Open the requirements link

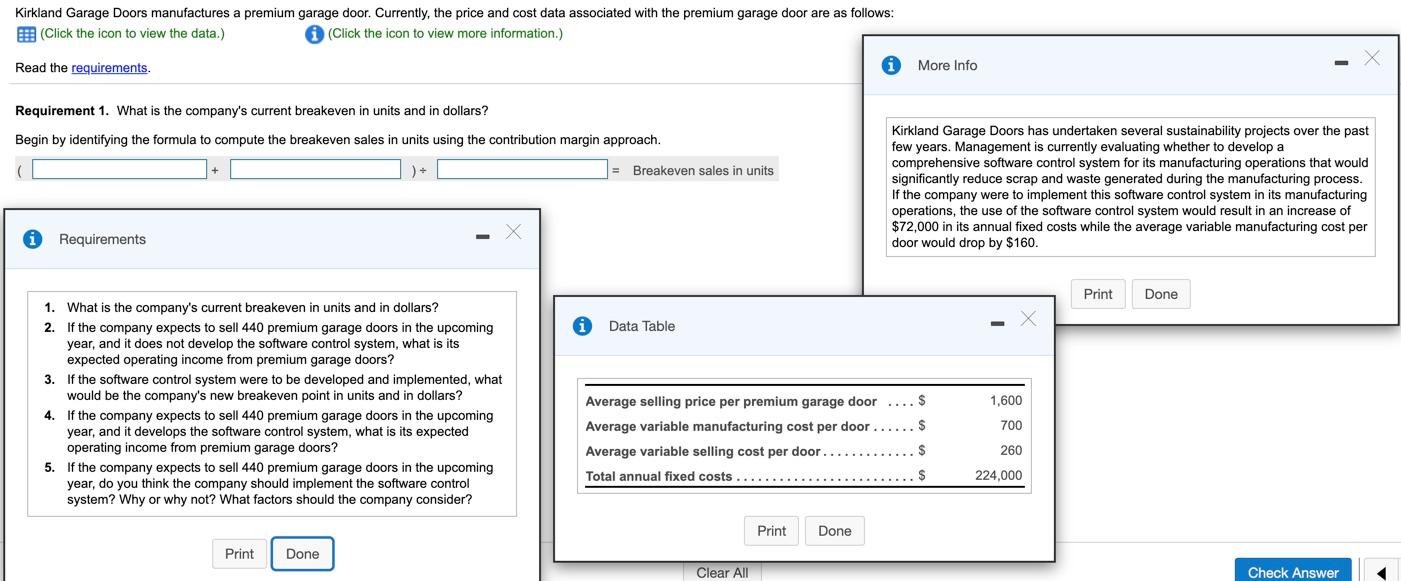[x=110, y=68]
